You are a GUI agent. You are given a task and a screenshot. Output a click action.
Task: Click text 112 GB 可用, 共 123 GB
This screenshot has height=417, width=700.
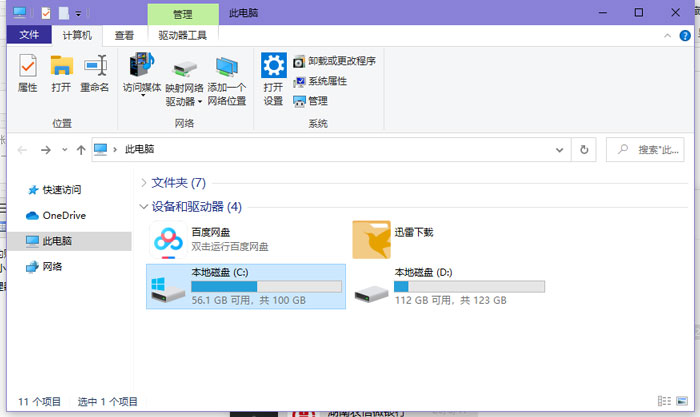point(450,300)
